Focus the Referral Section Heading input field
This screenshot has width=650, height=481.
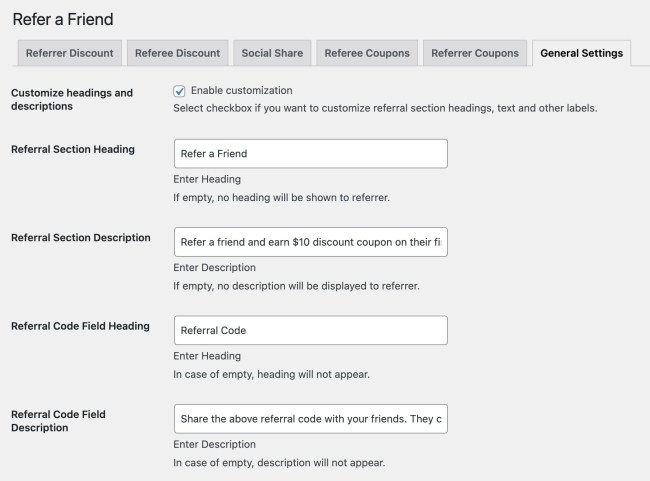pos(310,154)
